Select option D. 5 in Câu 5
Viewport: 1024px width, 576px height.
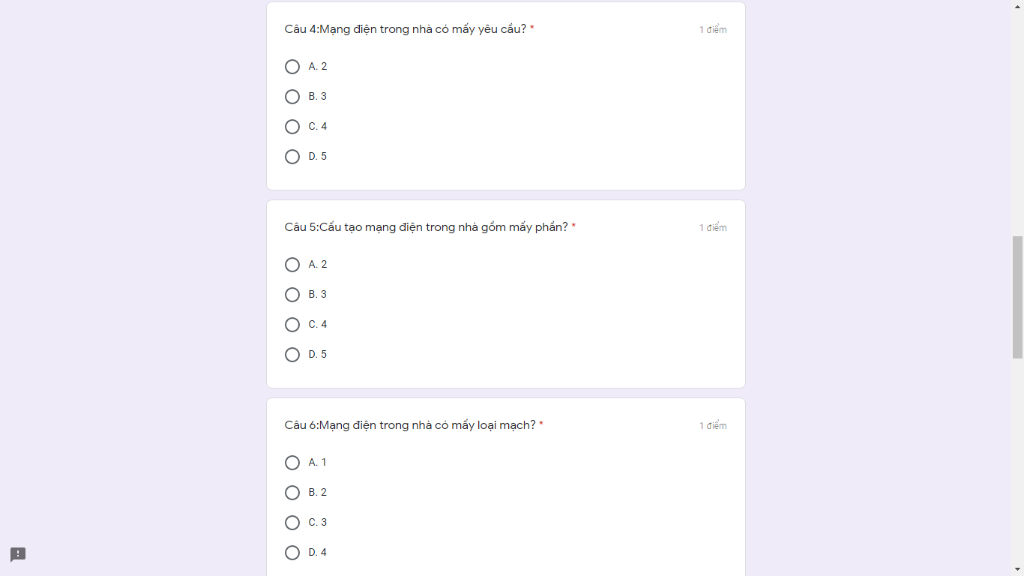pyautogui.click(x=292, y=355)
